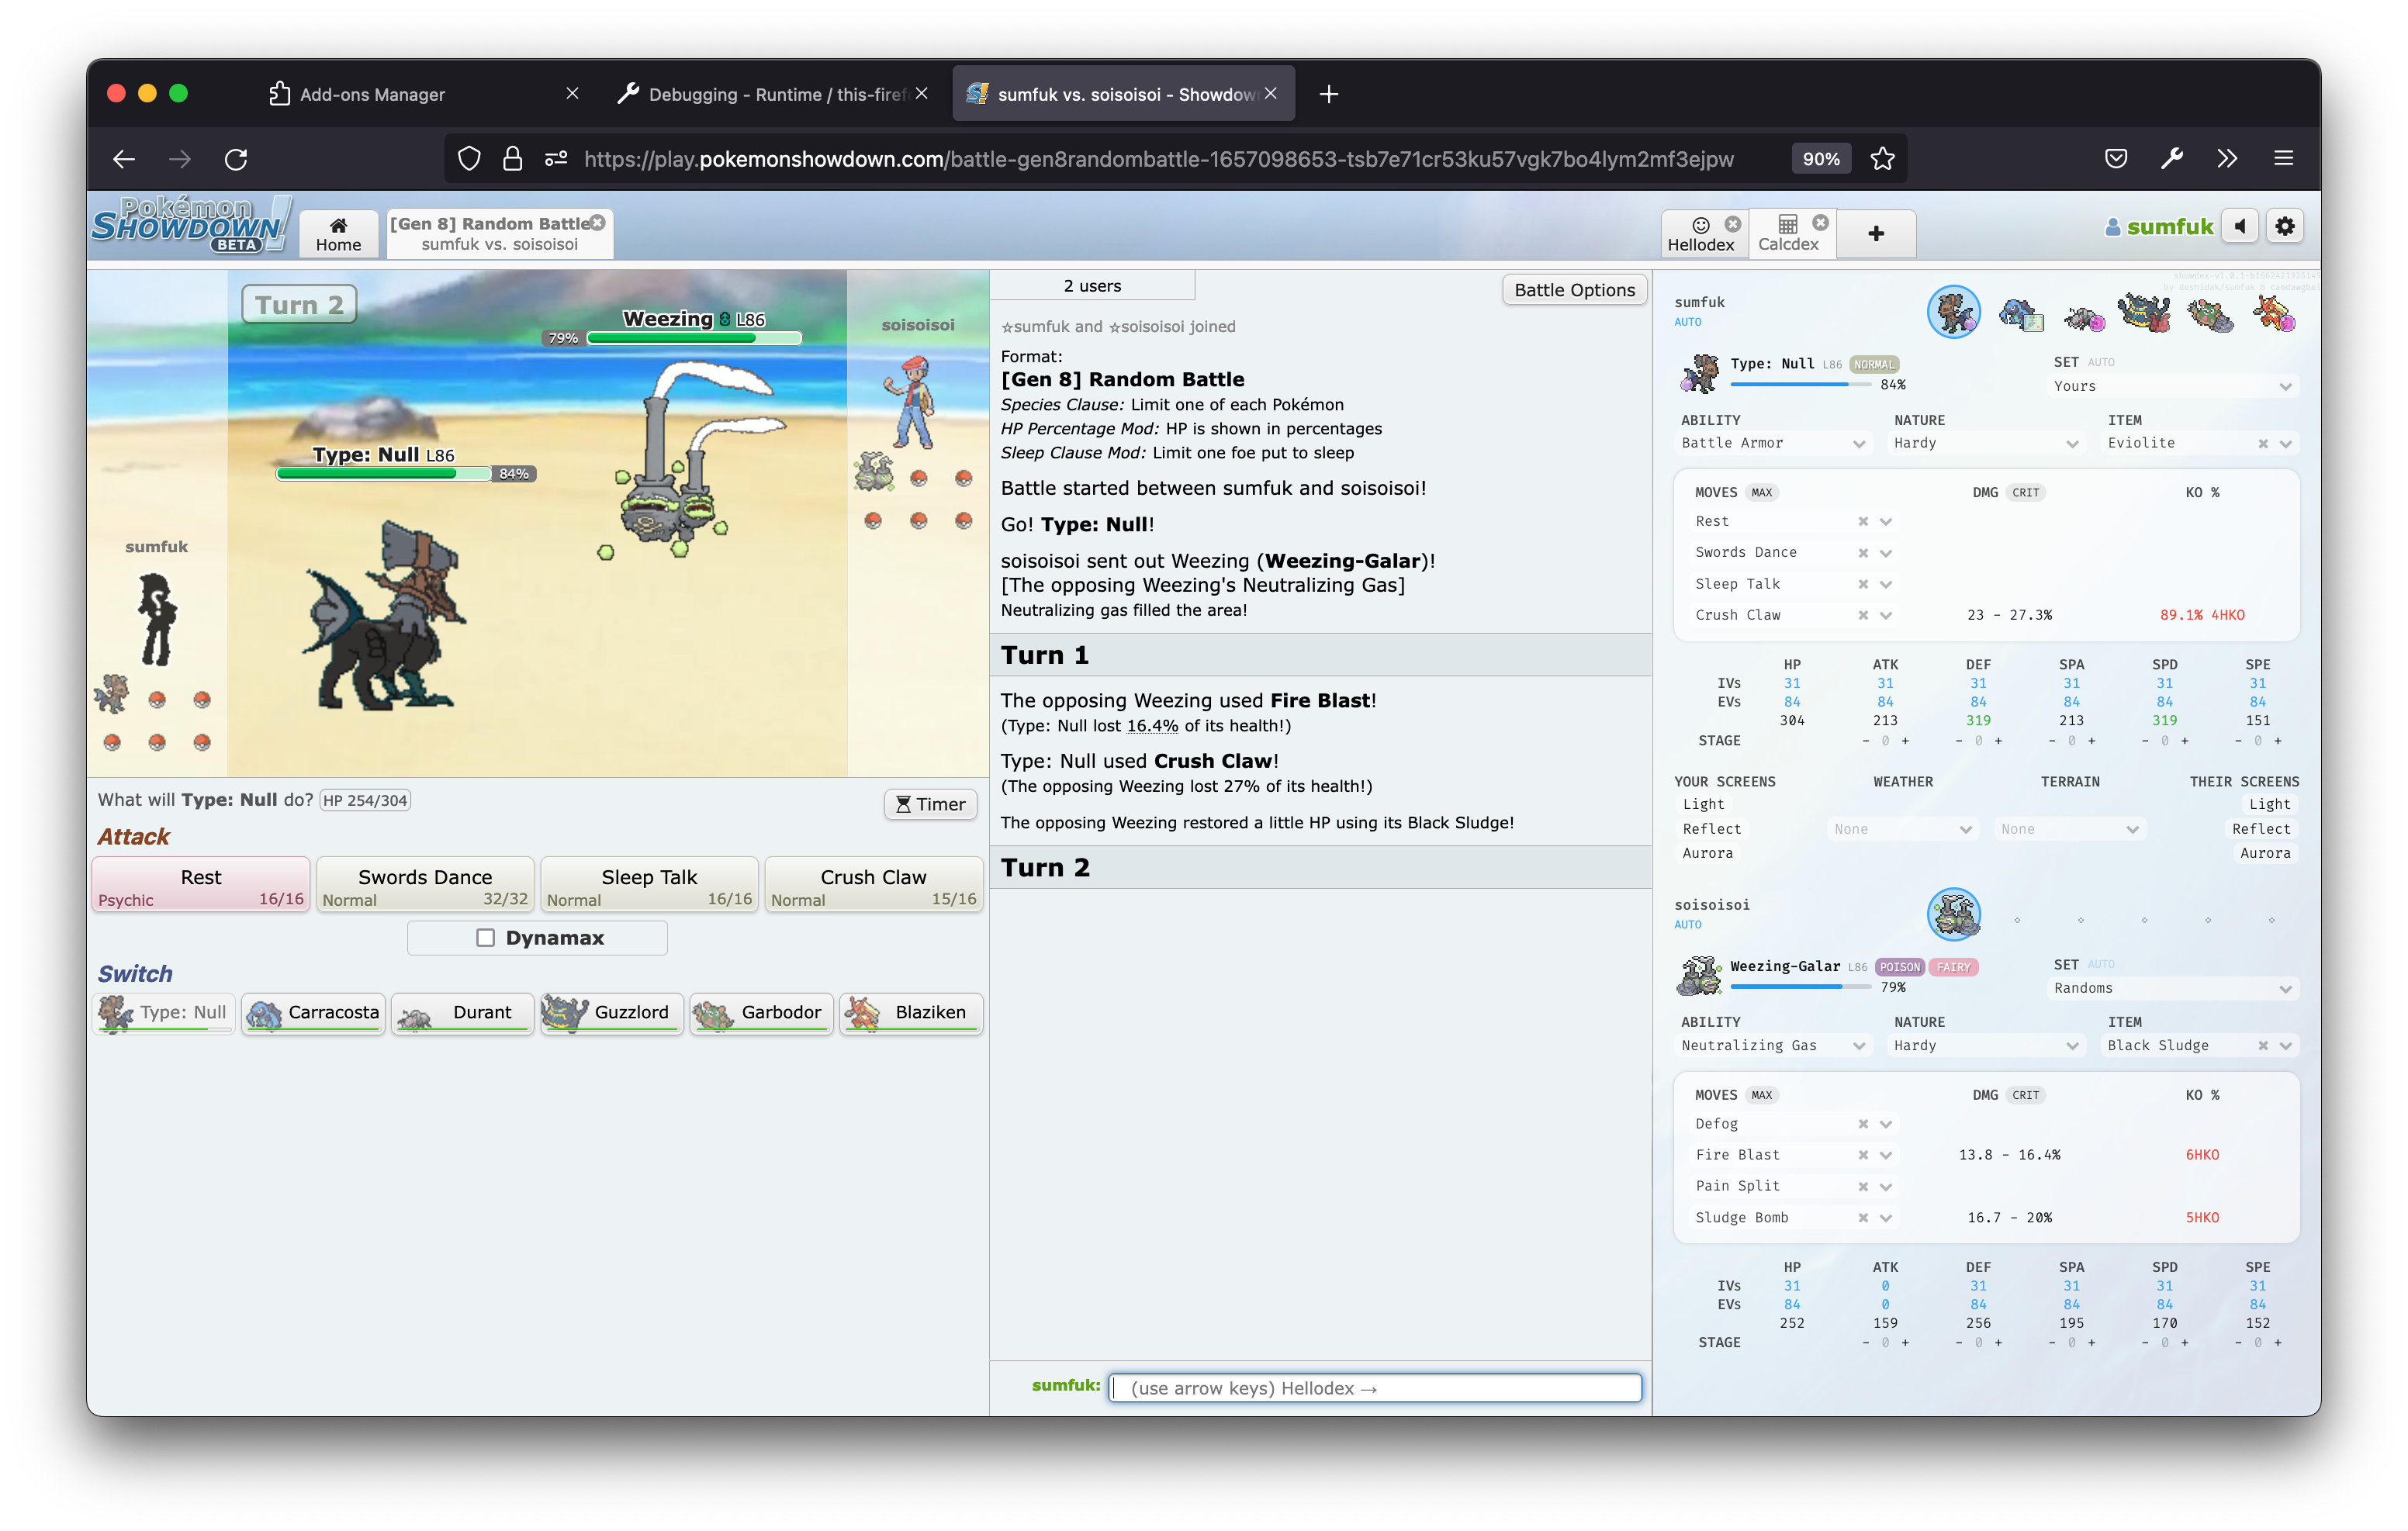Start the battle Timer
Viewport: 2408px width, 1531px height.
(929, 804)
